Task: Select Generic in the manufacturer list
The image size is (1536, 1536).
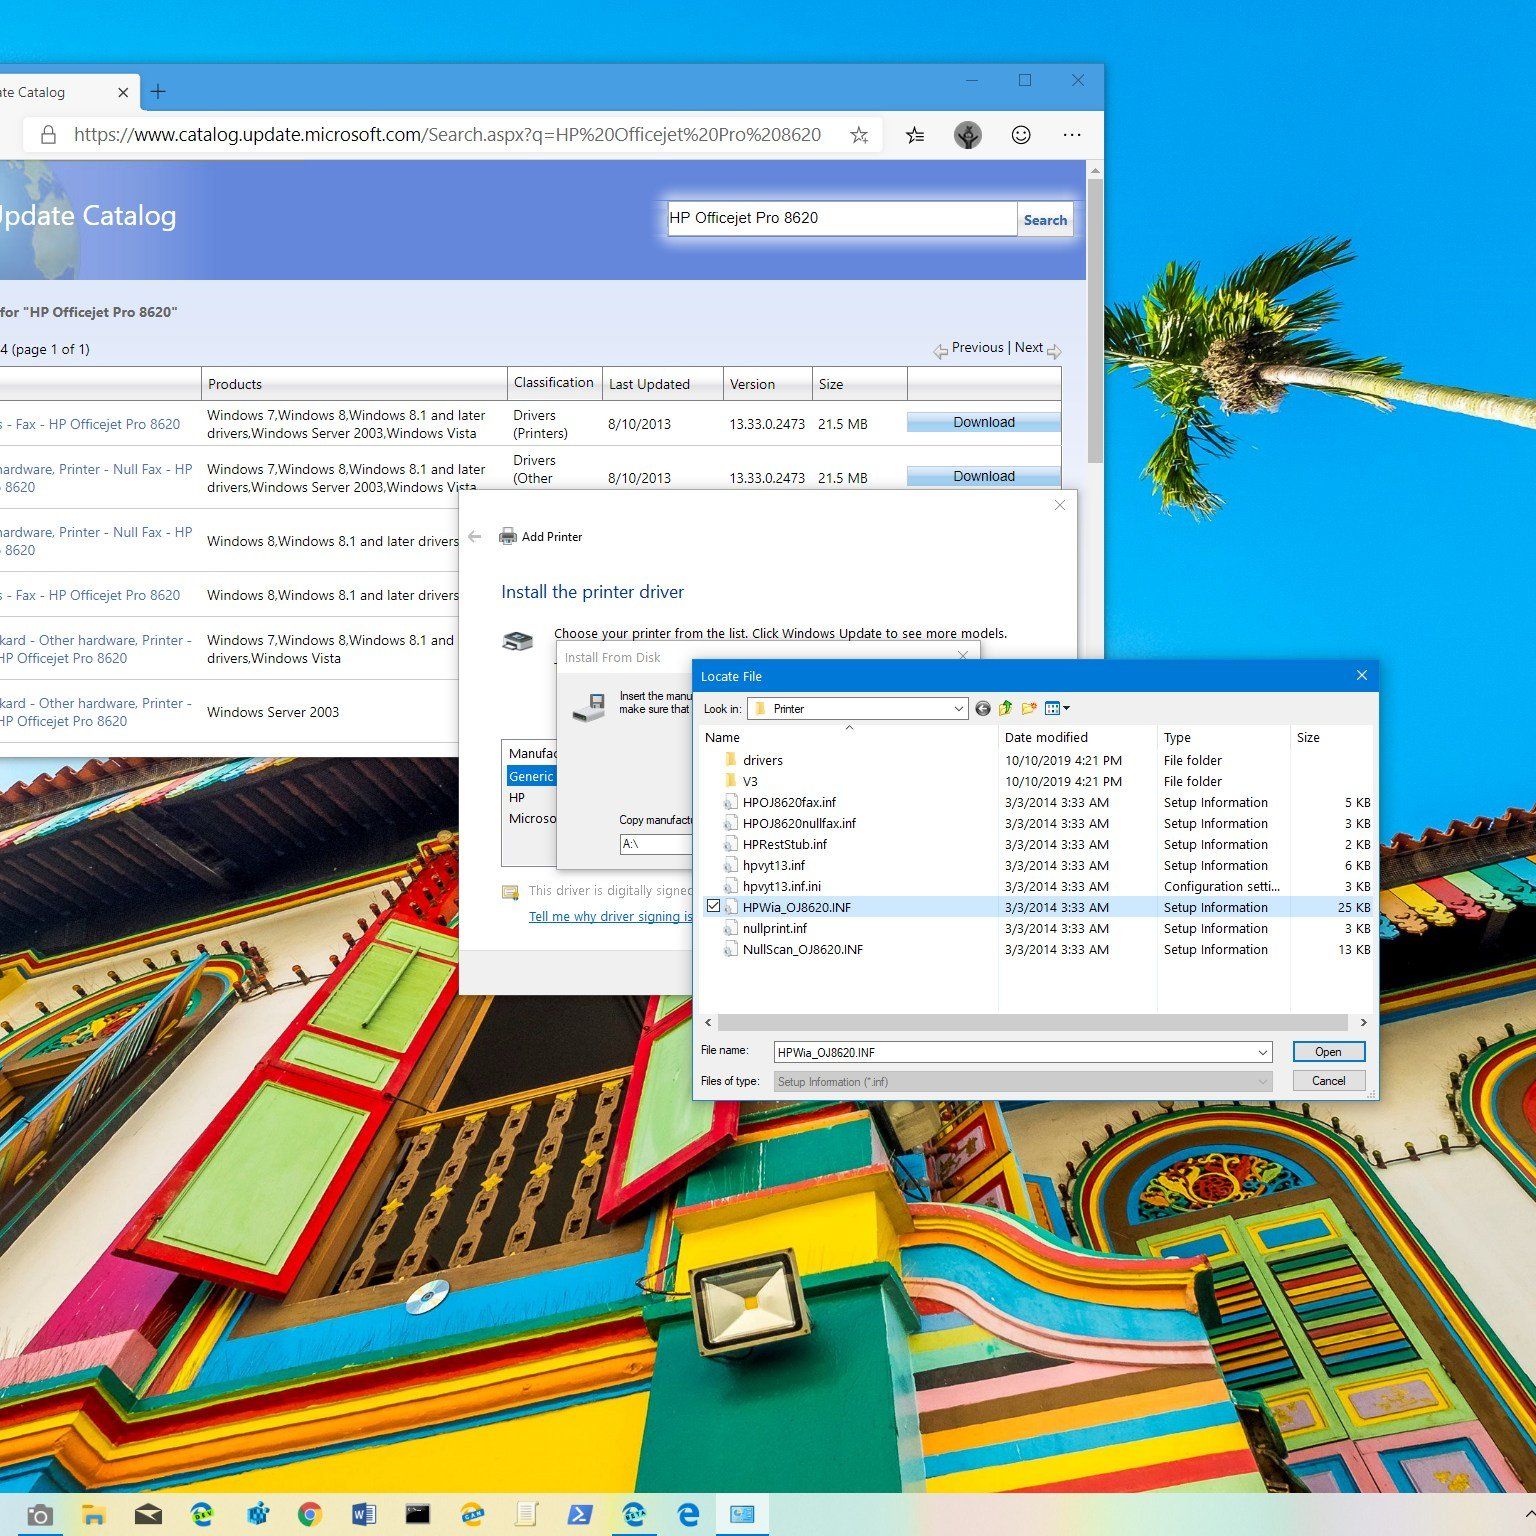Action: 531,776
